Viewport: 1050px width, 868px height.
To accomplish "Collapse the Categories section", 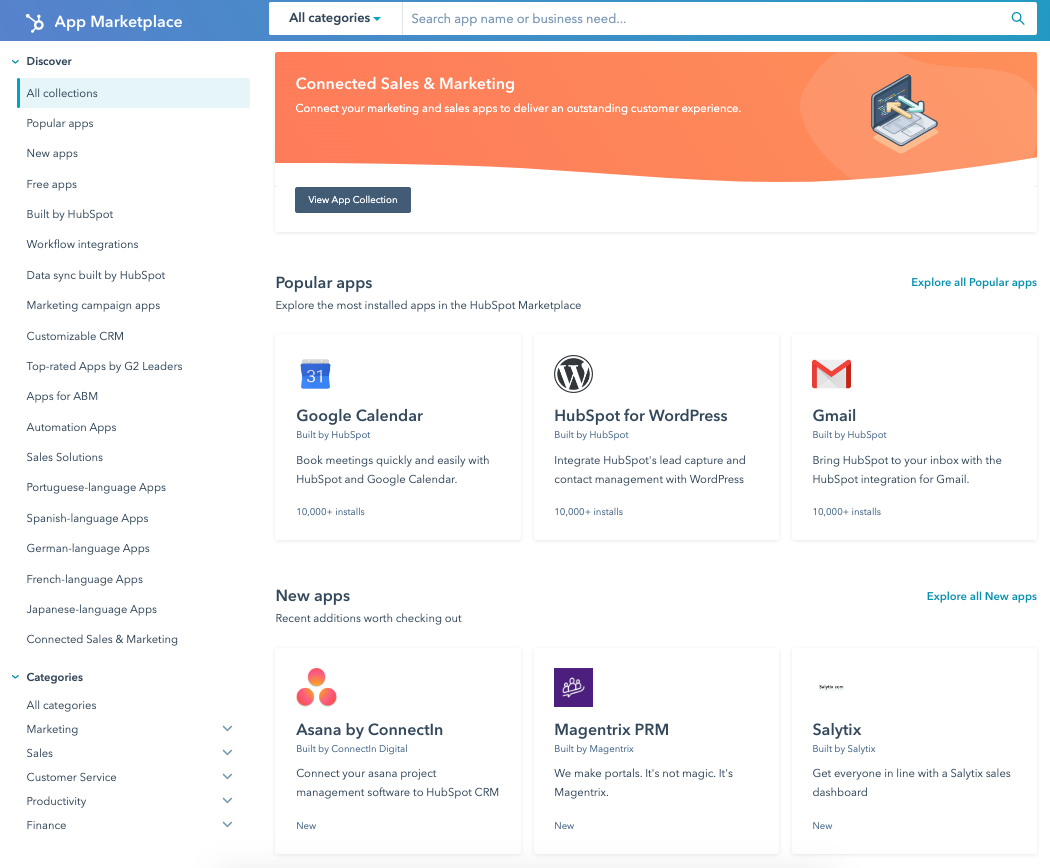I will 15,677.
